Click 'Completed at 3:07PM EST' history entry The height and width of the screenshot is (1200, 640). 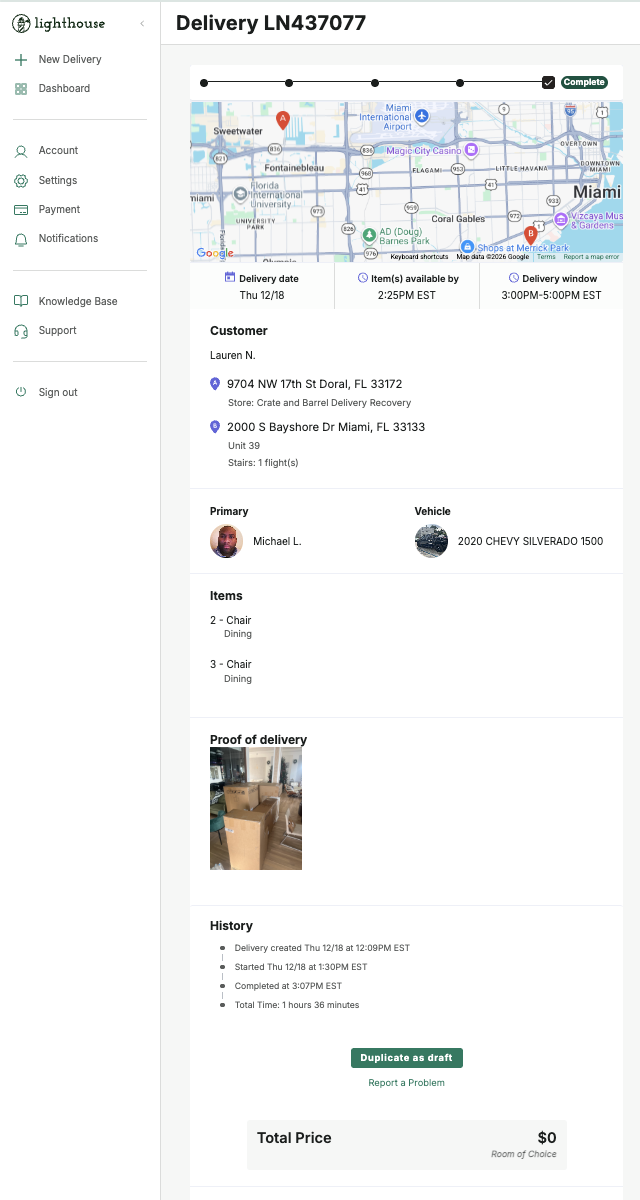tap(288, 986)
